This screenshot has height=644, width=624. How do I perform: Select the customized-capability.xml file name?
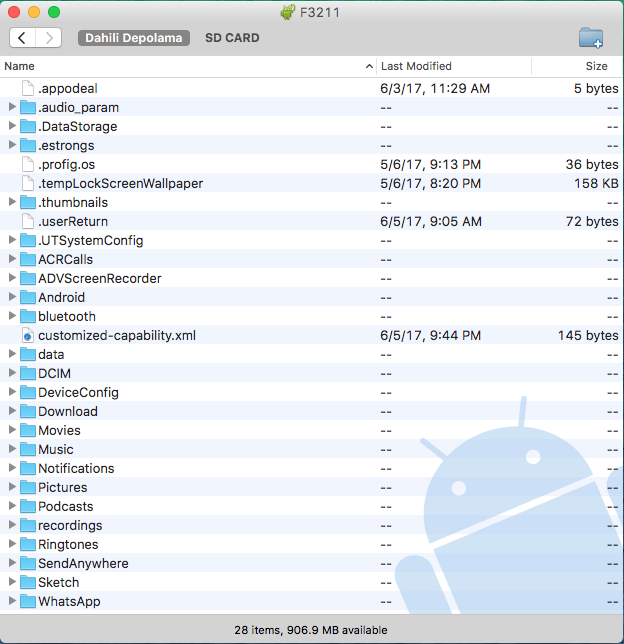click(117, 336)
